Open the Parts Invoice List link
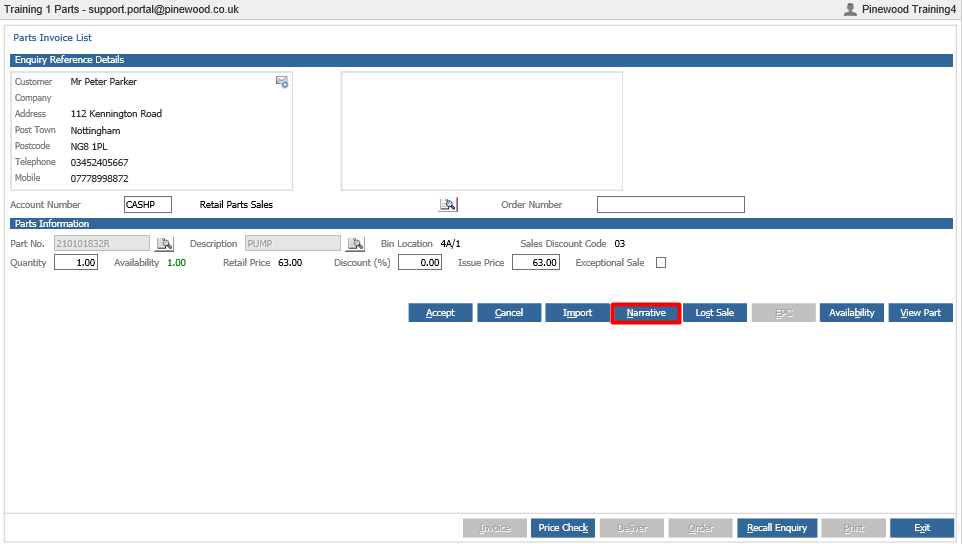962x544 pixels. pyautogui.click(x=52, y=37)
